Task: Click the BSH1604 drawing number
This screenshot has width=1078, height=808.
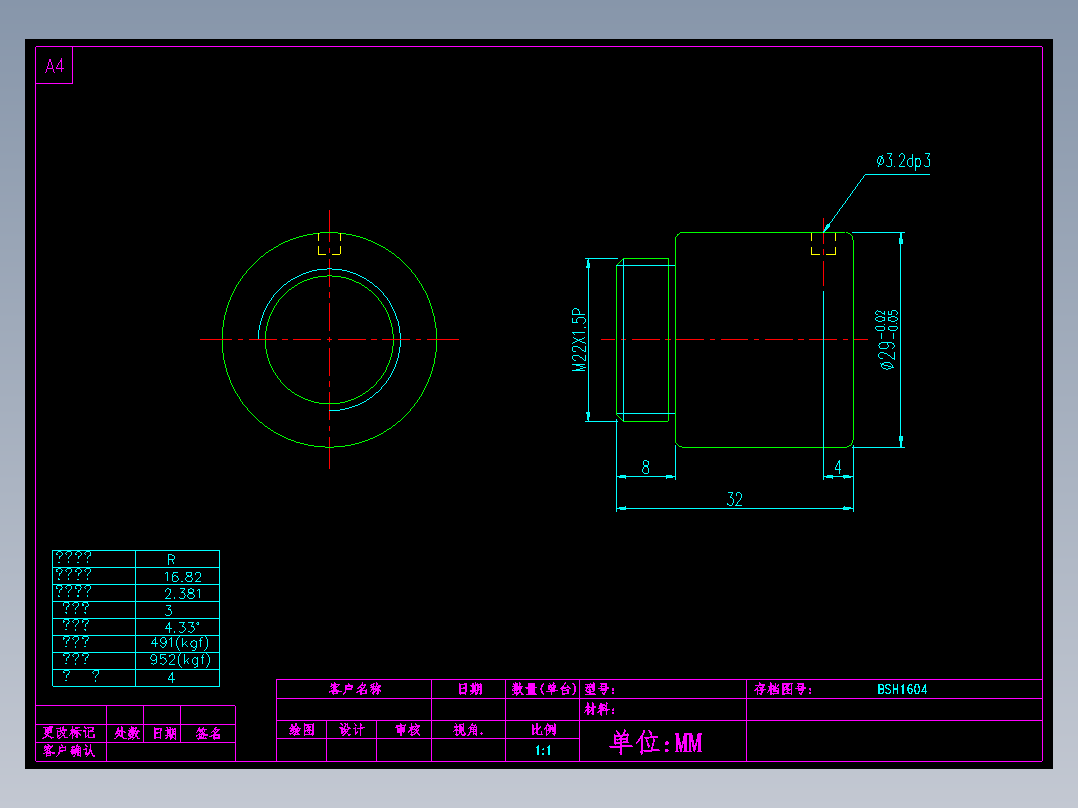Action: coord(902,689)
